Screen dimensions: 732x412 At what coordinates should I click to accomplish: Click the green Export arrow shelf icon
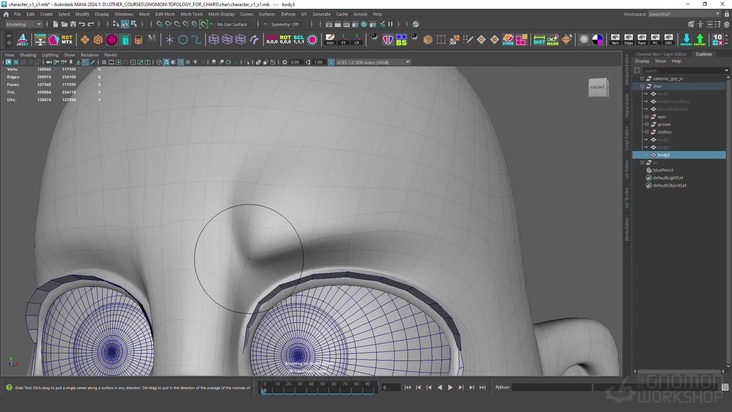[x=700, y=39]
